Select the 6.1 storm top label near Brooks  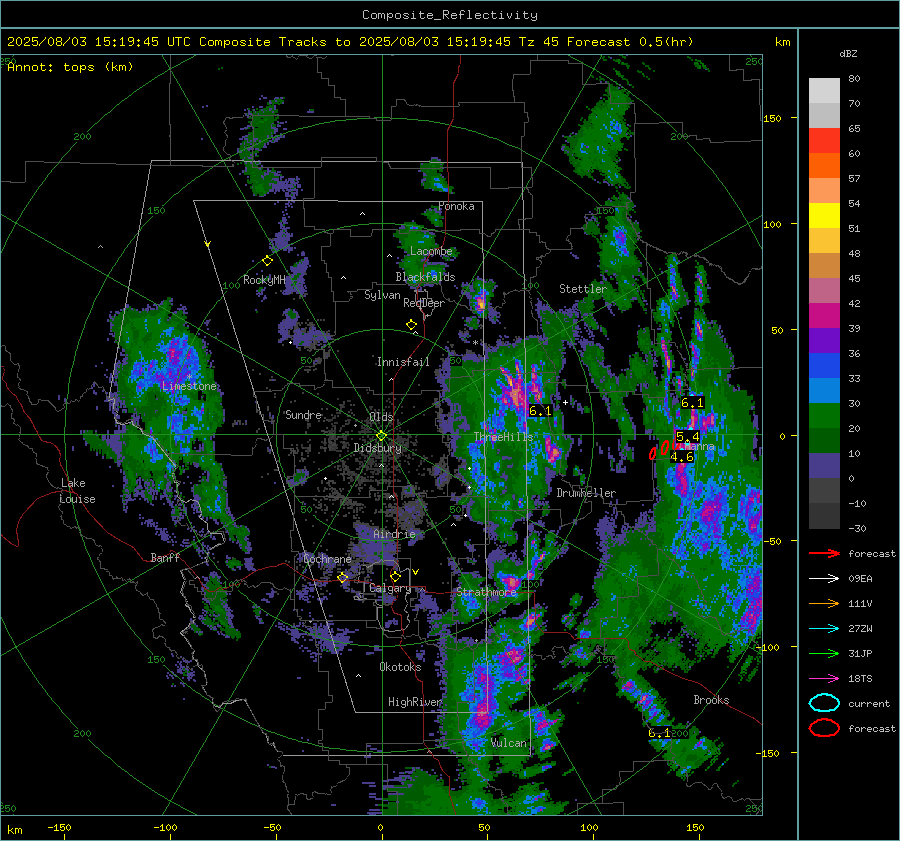(659, 733)
